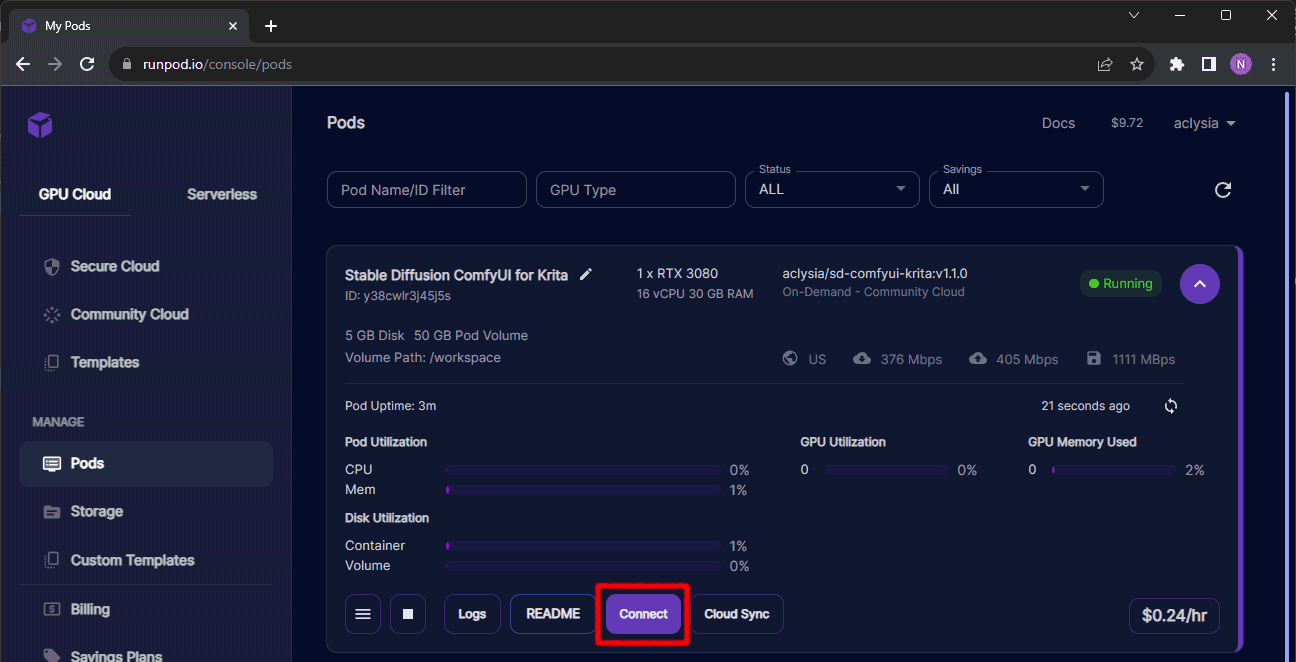Open a new browser tab

(270, 26)
